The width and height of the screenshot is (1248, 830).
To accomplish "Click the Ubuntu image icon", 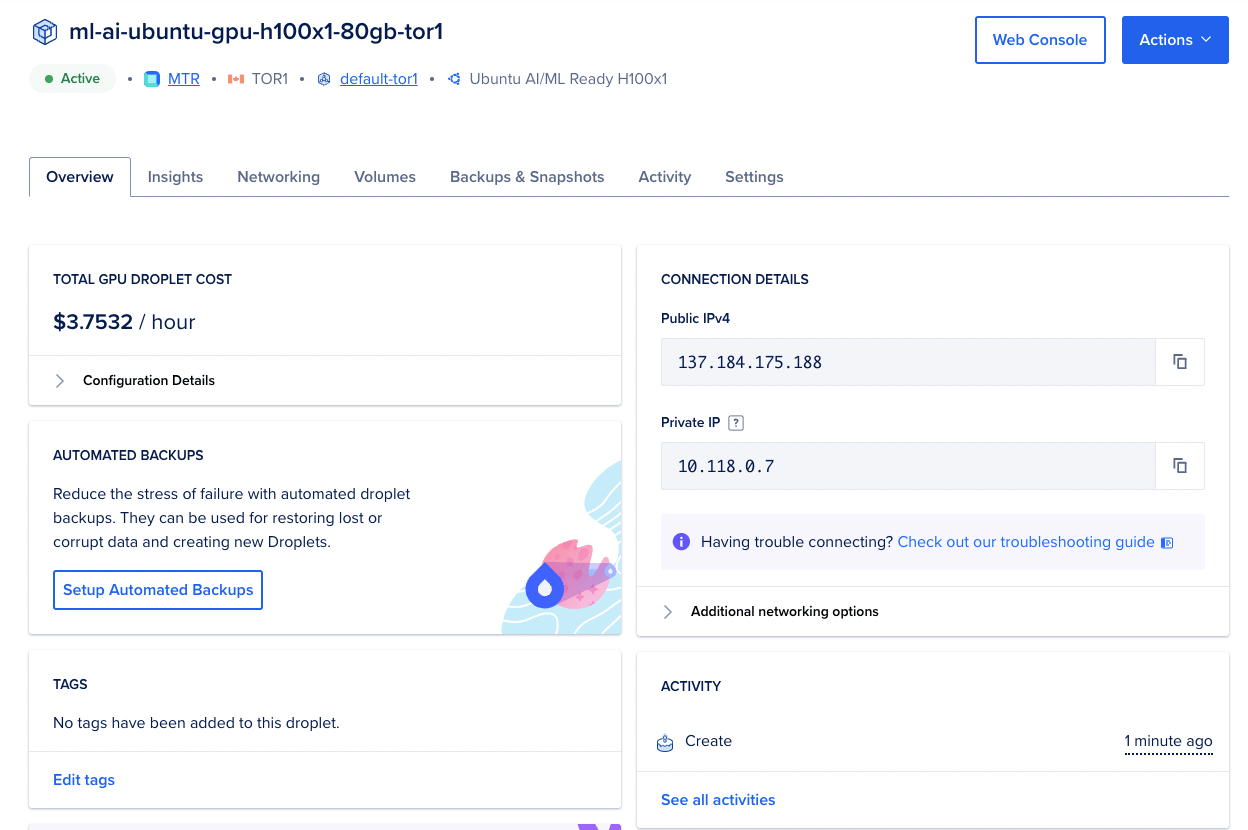I will [454, 79].
